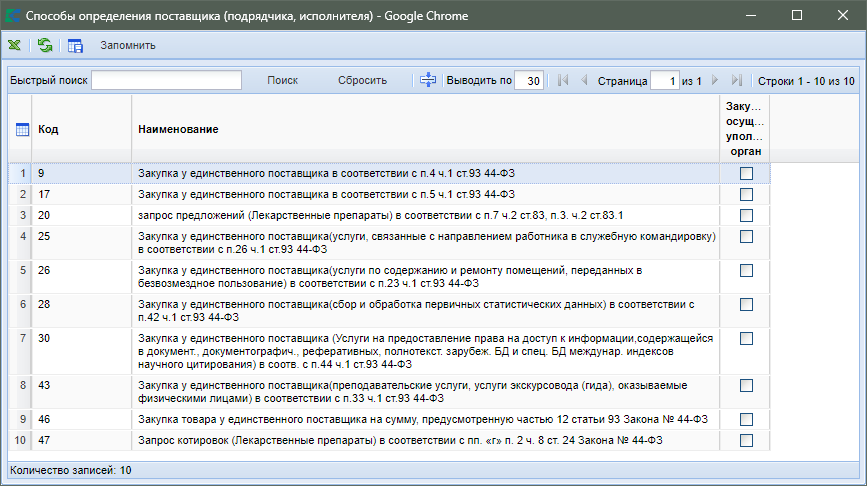Go to the first page arrow
The image size is (867, 486).
tap(562, 80)
